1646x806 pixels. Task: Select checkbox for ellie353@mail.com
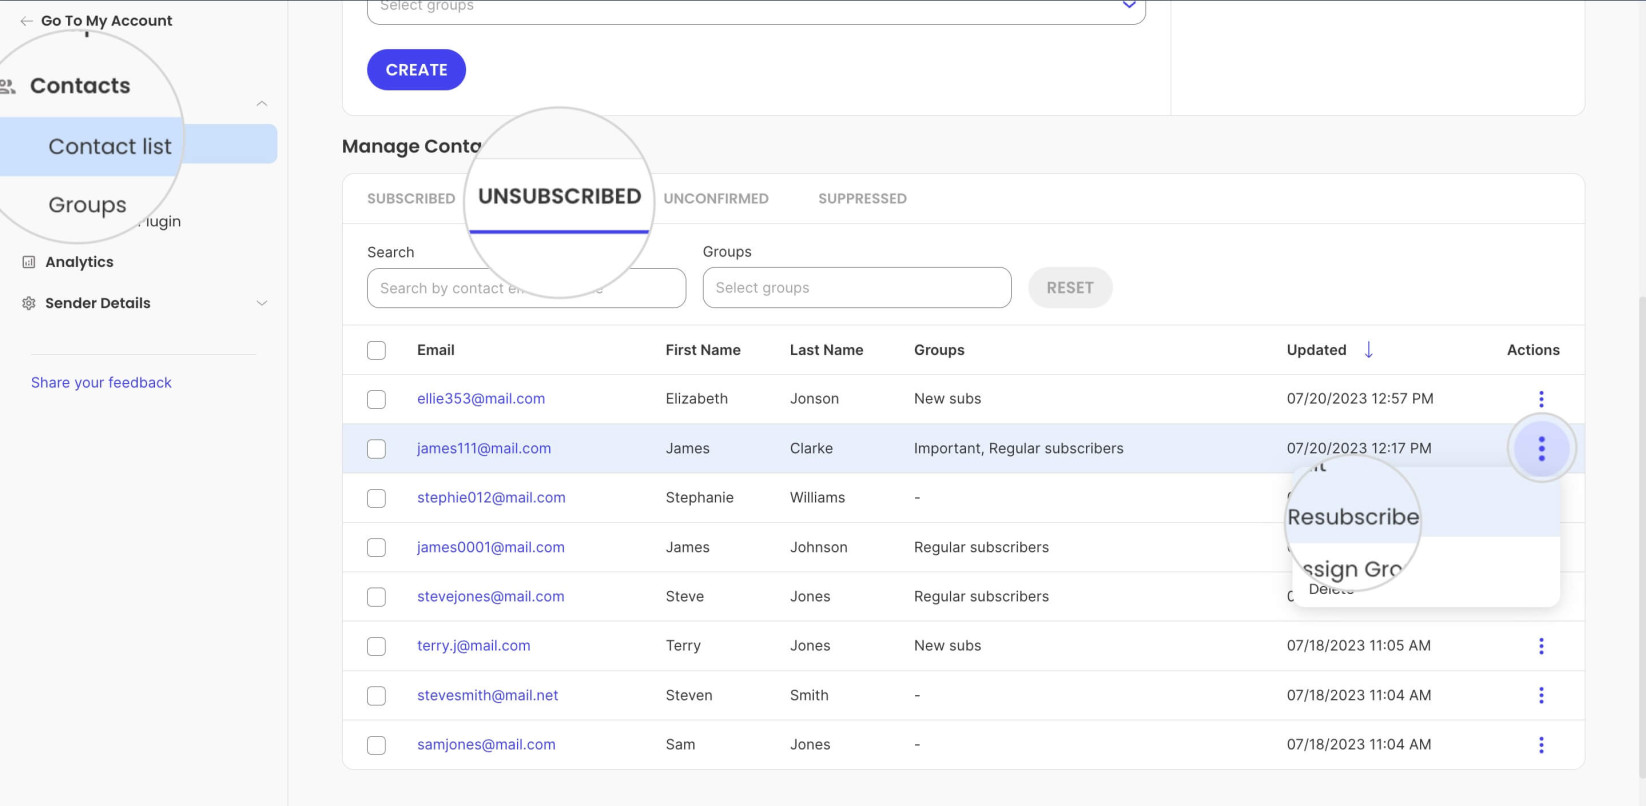point(376,399)
